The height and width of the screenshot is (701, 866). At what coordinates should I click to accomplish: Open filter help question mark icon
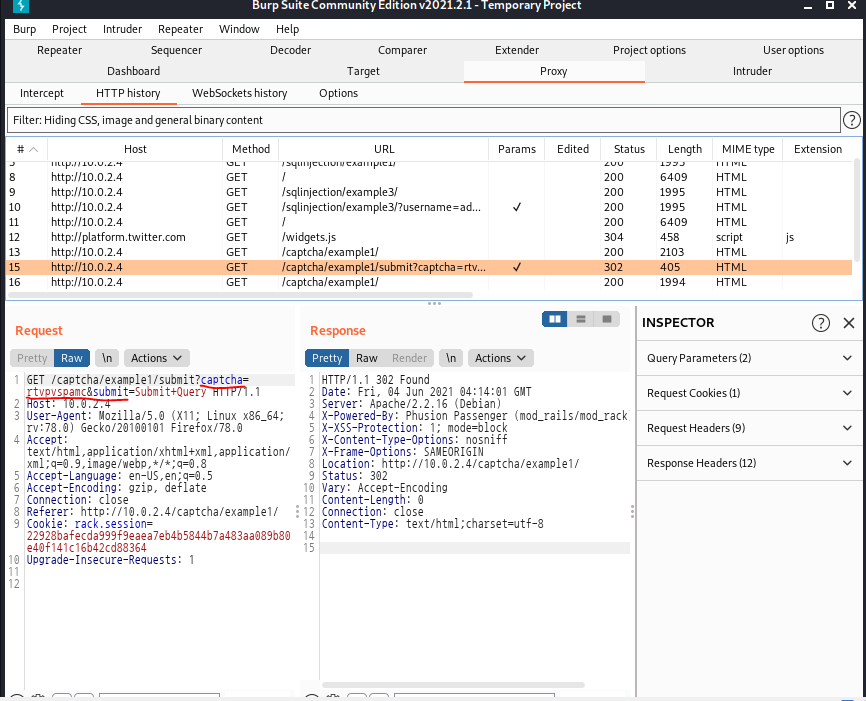(x=851, y=120)
